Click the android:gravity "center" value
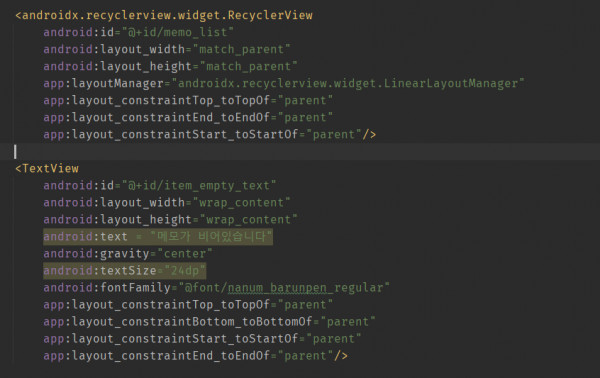This screenshot has width=600, height=378. click(x=184, y=254)
